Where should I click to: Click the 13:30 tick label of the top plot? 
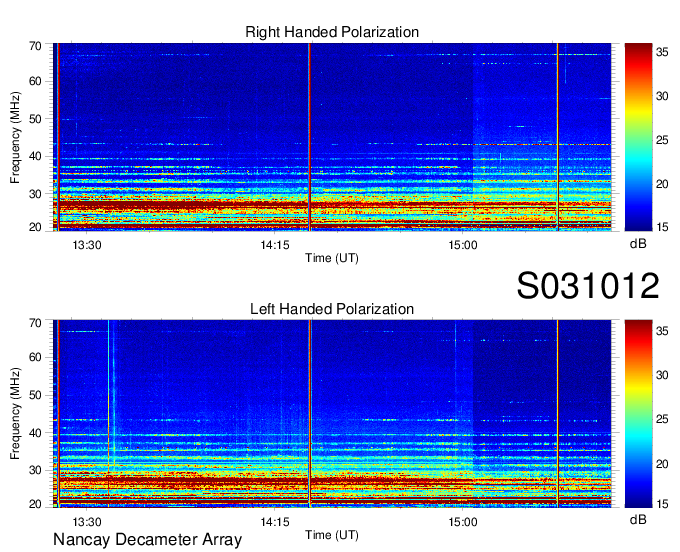pos(87,245)
